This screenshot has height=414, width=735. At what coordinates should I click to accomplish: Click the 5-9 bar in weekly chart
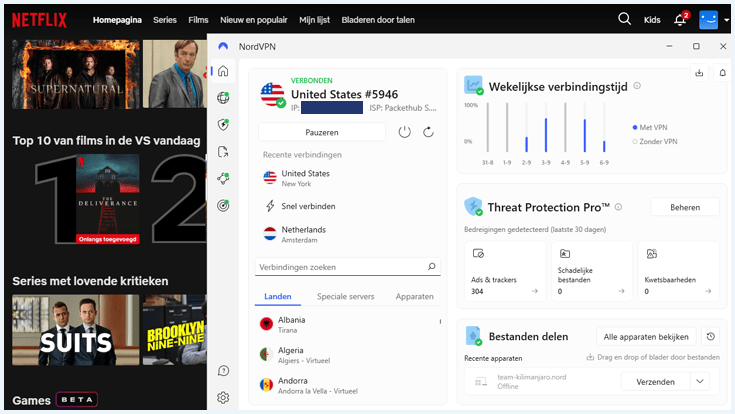(585, 135)
